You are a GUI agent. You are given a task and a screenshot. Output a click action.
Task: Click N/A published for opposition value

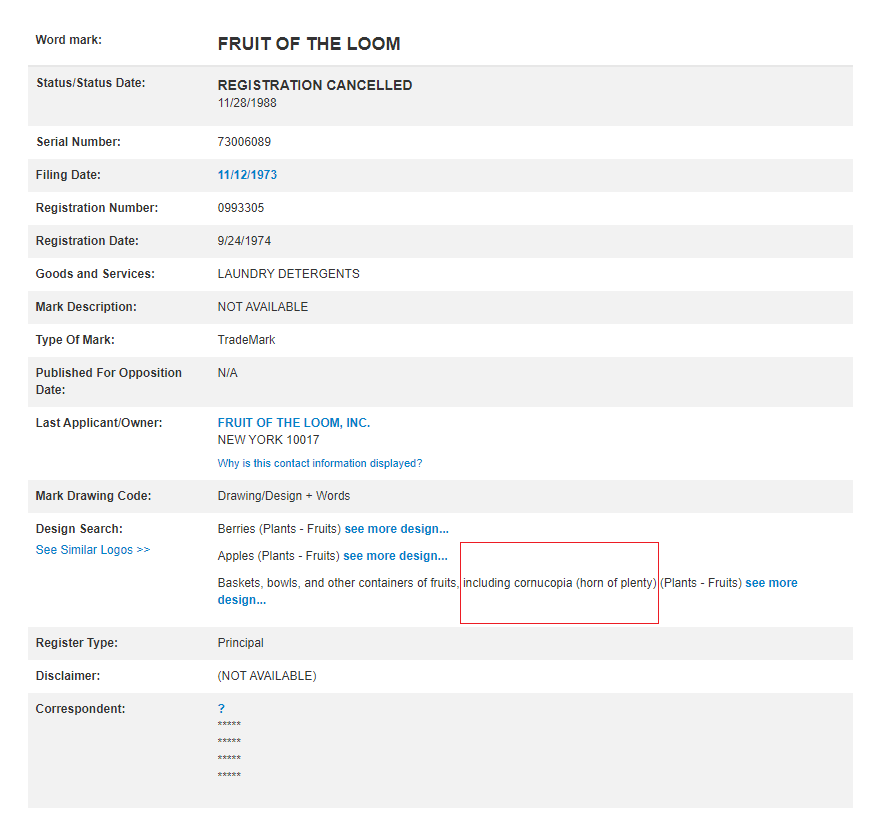(228, 373)
